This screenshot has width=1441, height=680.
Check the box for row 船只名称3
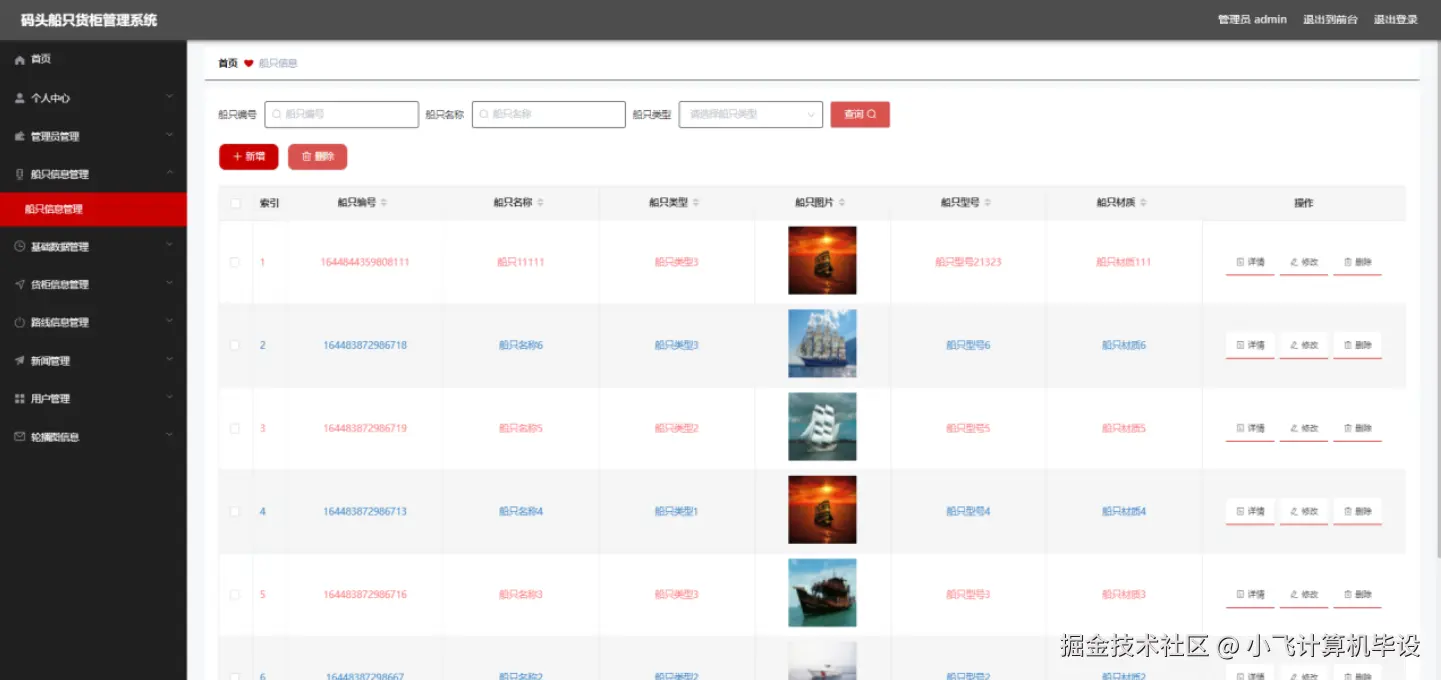235,594
